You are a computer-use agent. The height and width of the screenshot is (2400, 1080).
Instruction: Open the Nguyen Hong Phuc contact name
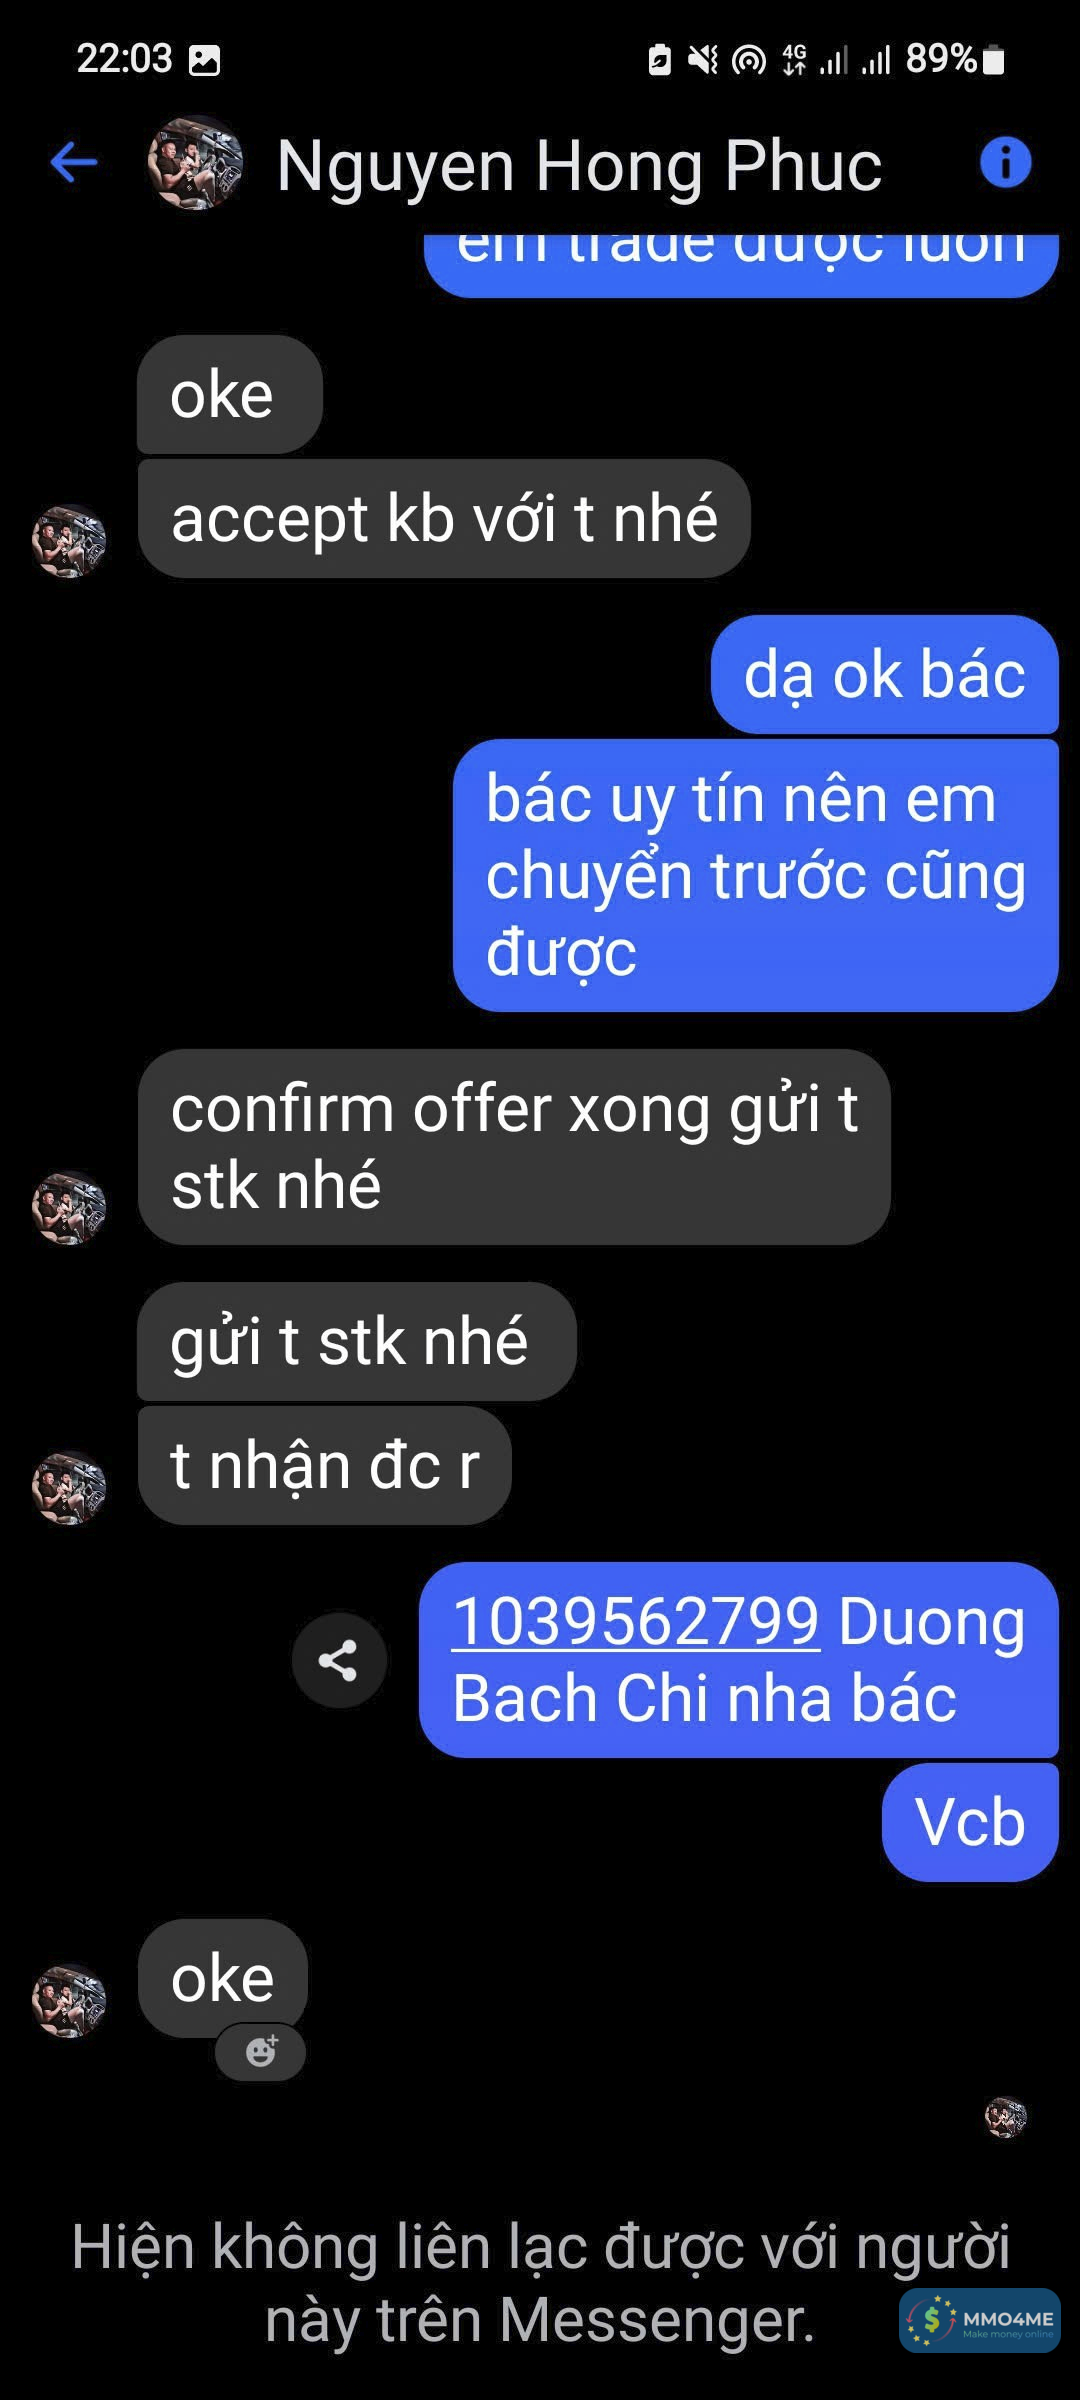click(579, 165)
